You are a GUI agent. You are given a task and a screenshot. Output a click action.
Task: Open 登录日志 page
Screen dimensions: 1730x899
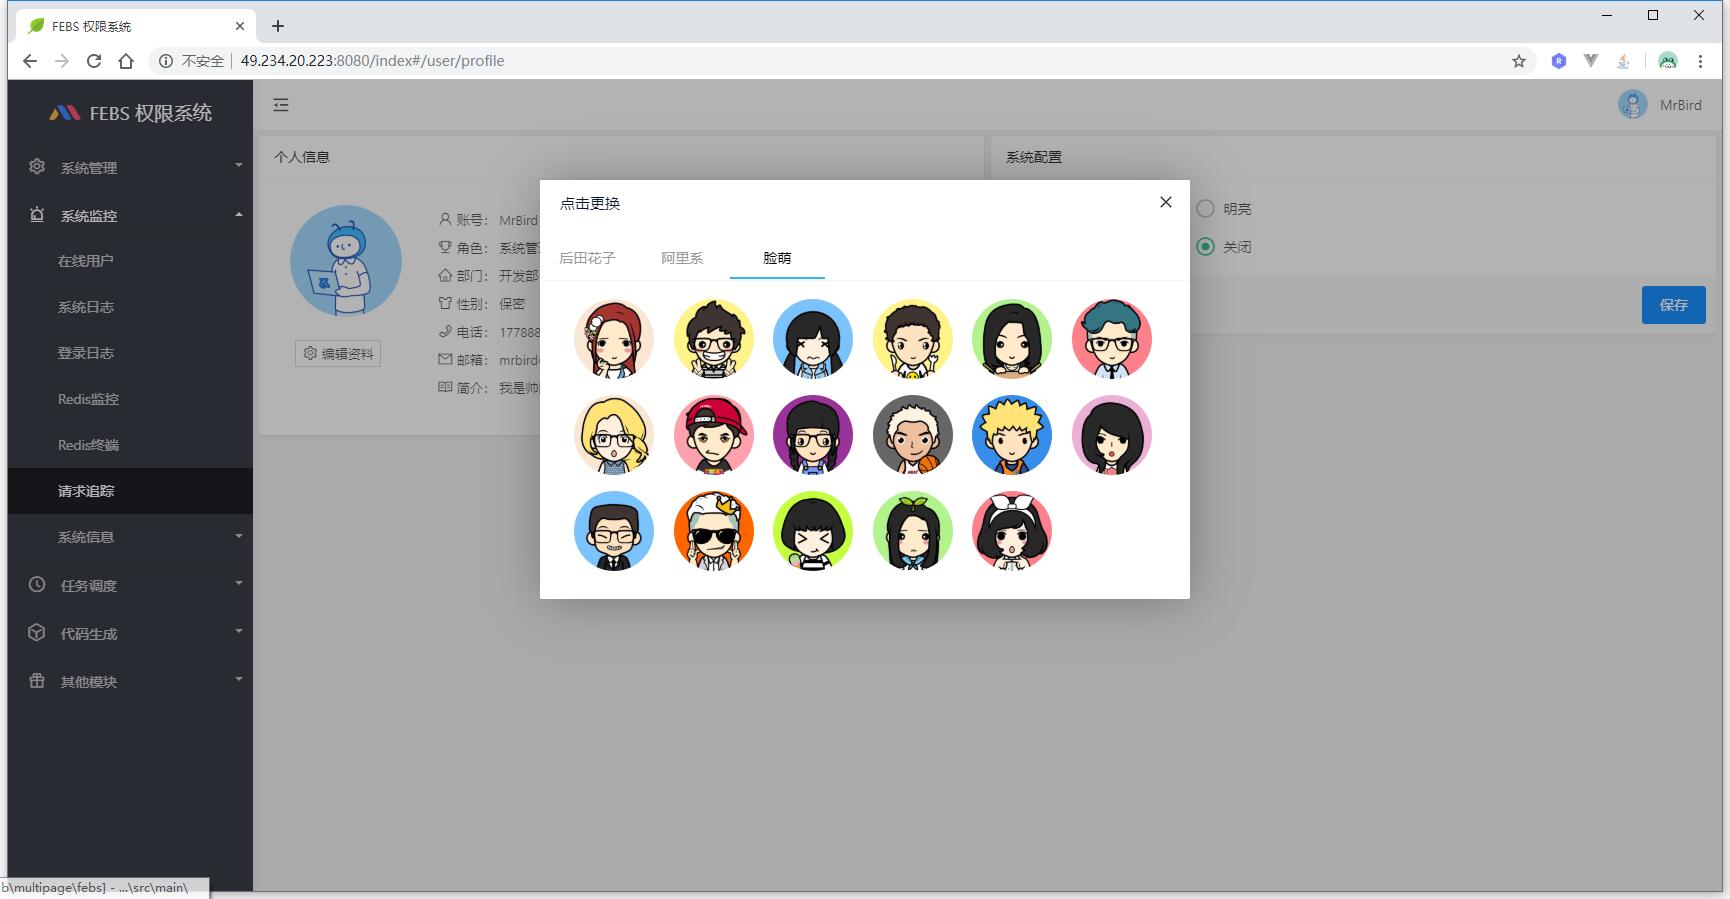pos(131,353)
